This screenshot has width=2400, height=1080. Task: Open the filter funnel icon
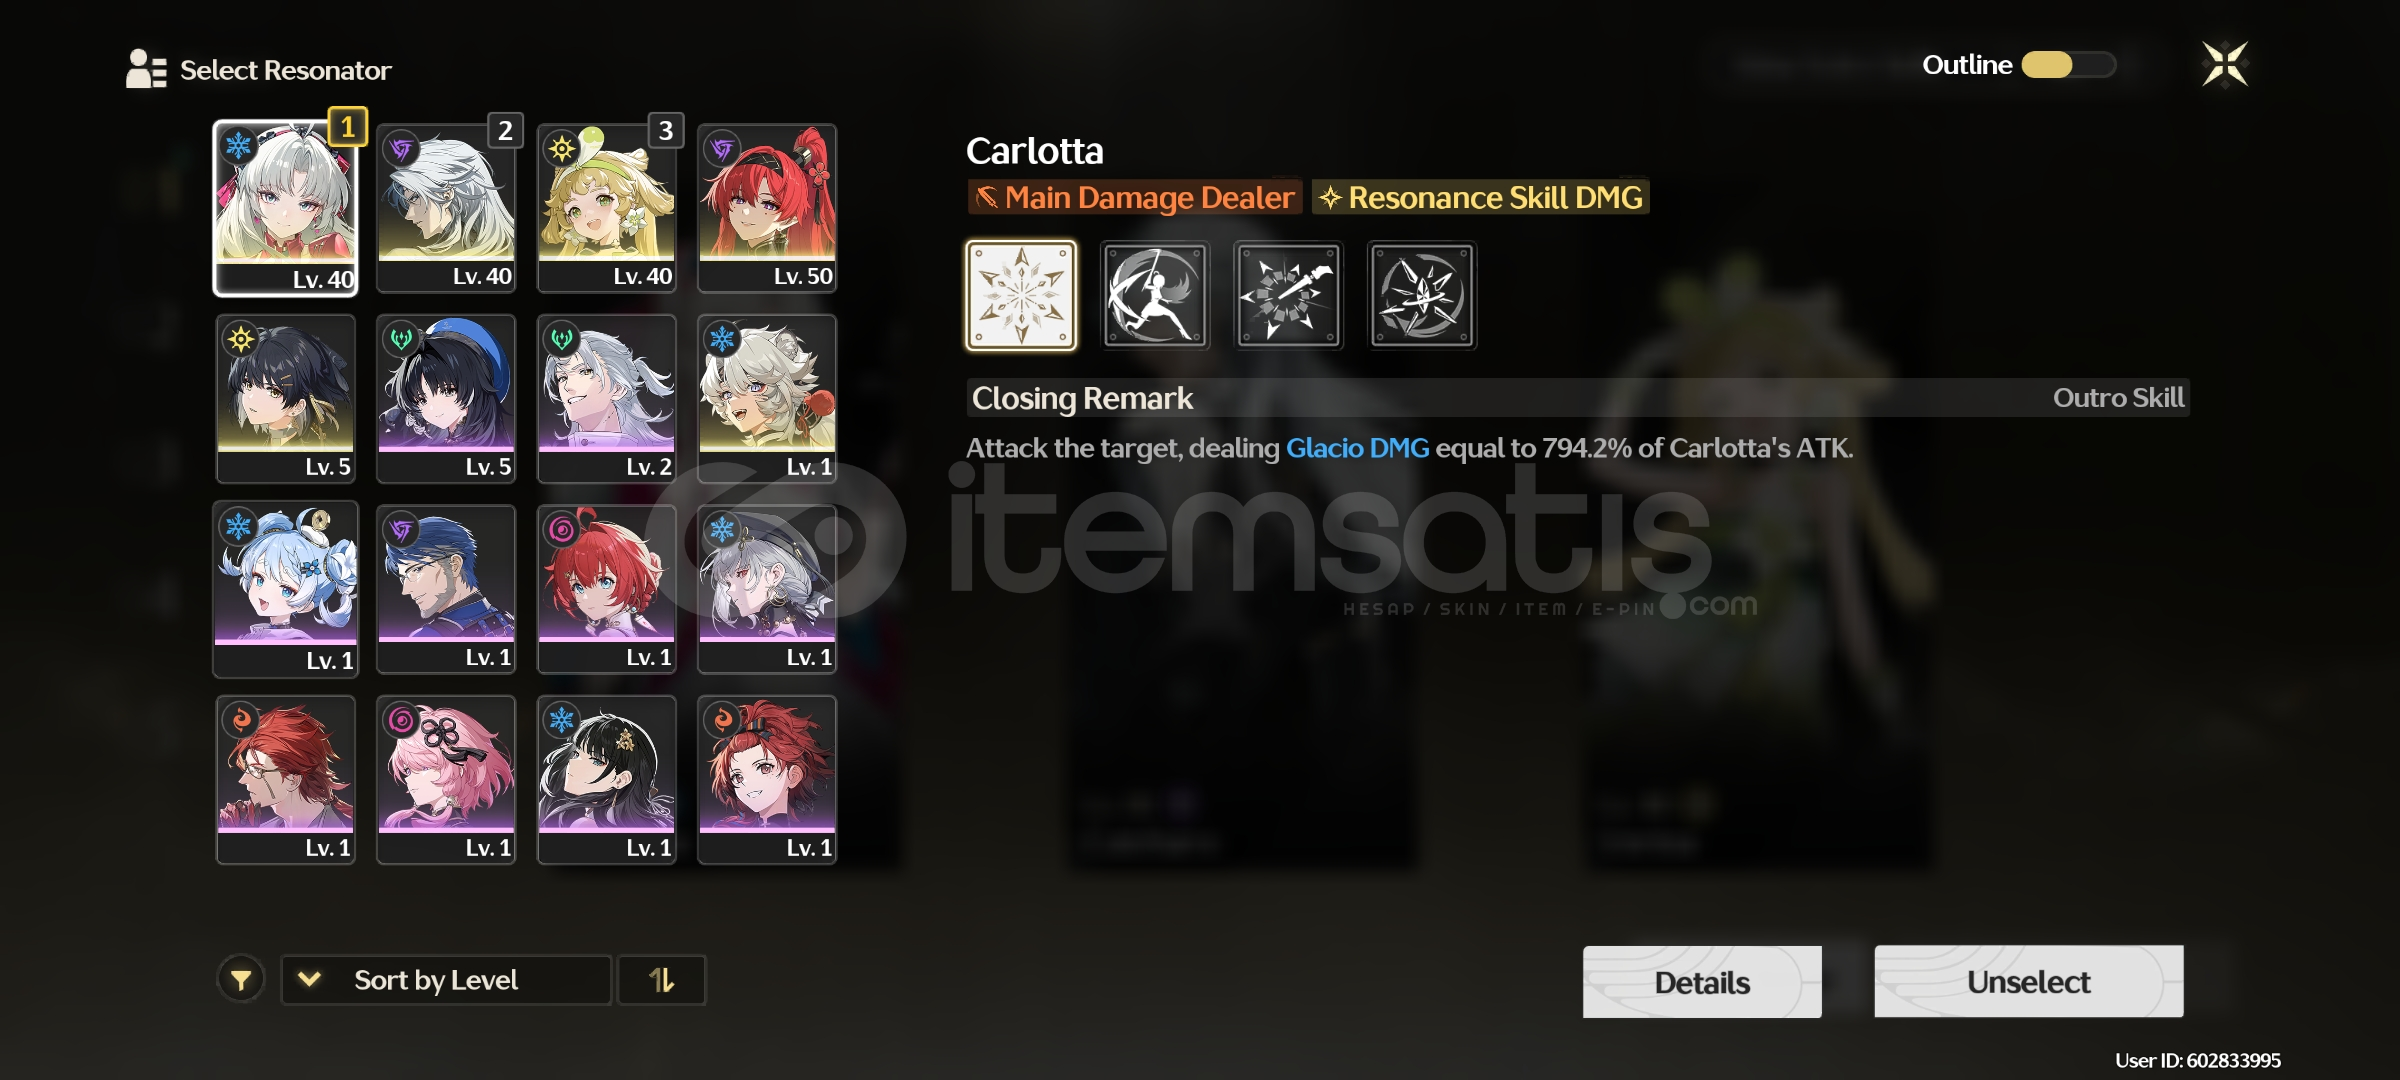[x=241, y=980]
